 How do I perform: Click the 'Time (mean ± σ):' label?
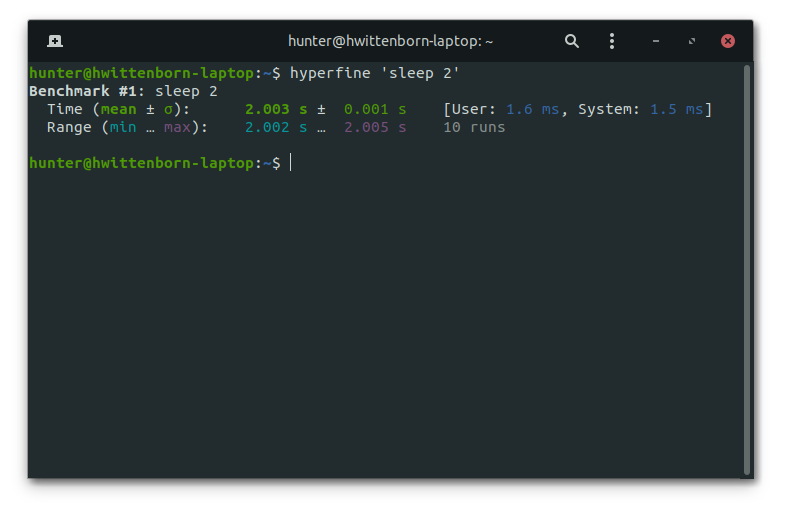(118, 109)
